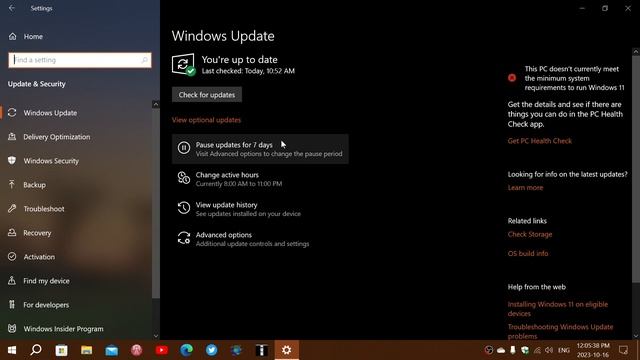Image resolution: width=640 pixels, height=360 pixels.
Task: Click the Find a setting search box
Action: 80,60
